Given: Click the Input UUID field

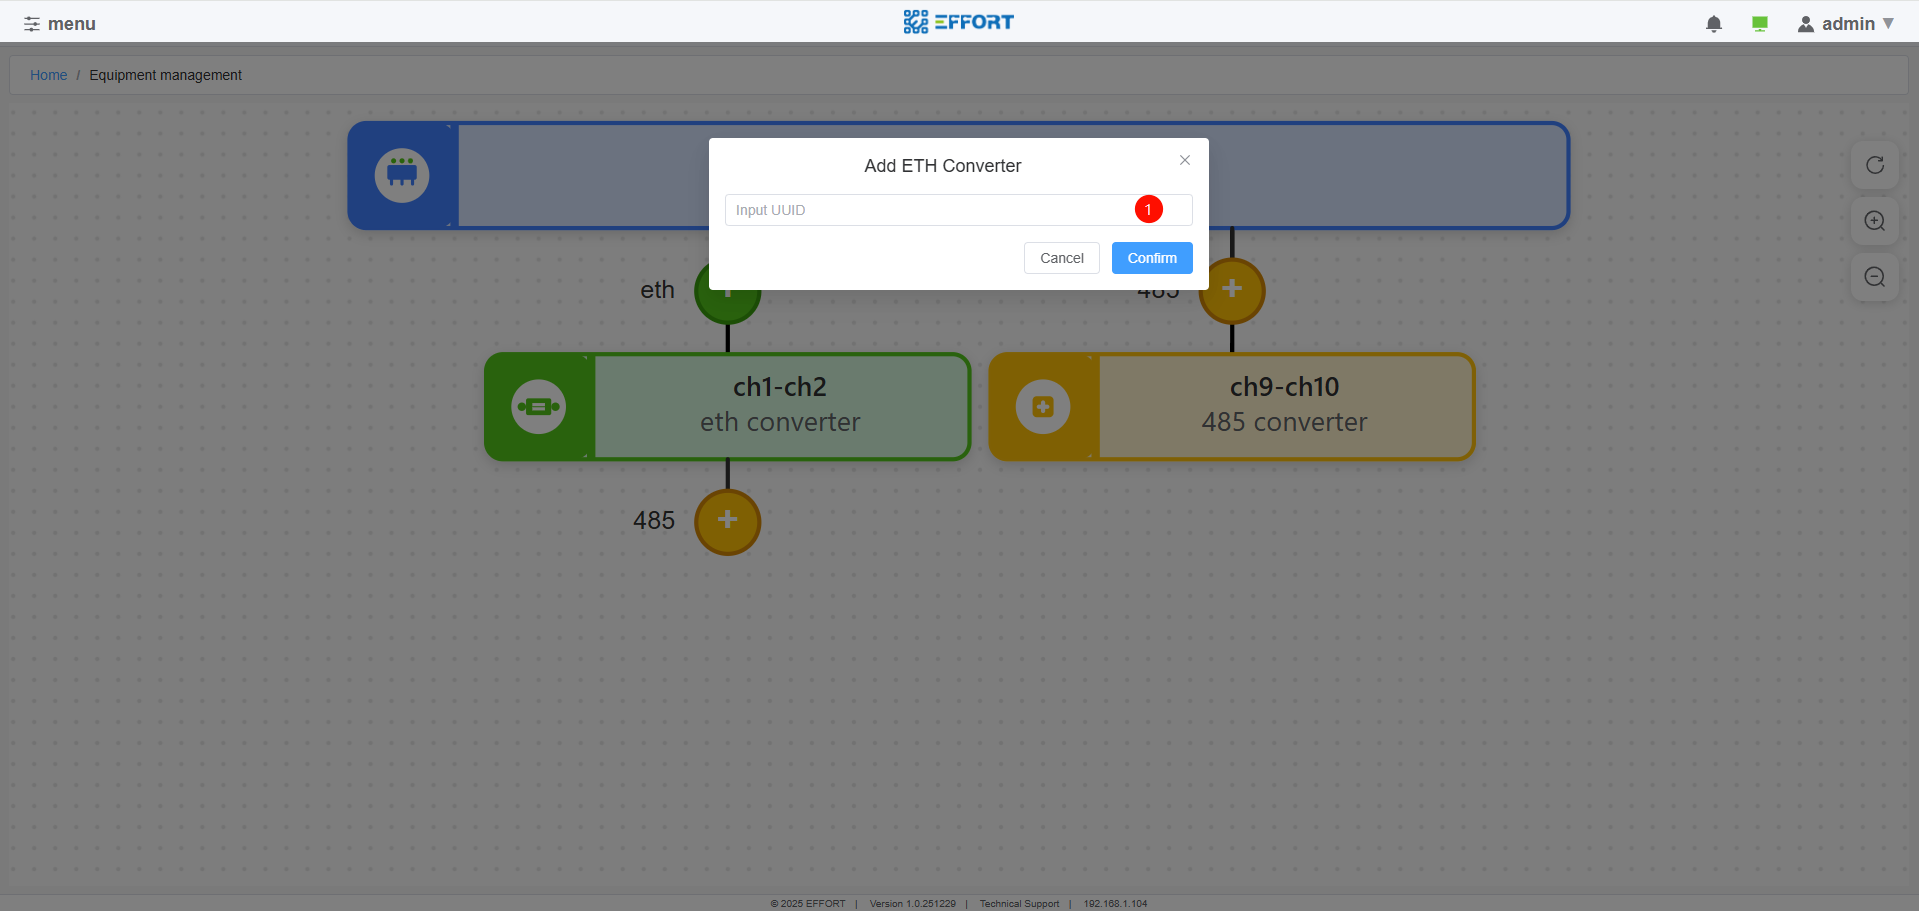Looking at the screenshot, I should (930, 210).
